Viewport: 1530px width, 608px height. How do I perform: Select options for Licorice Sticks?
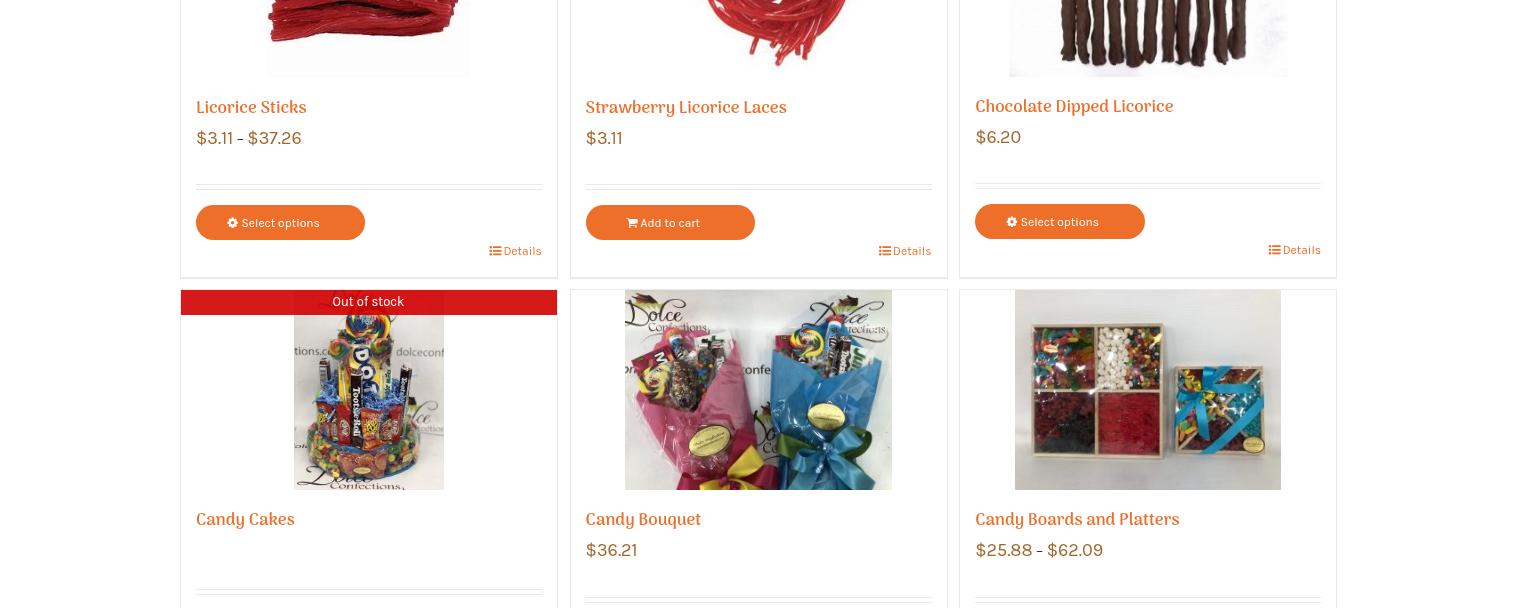[x=280, y=222]
